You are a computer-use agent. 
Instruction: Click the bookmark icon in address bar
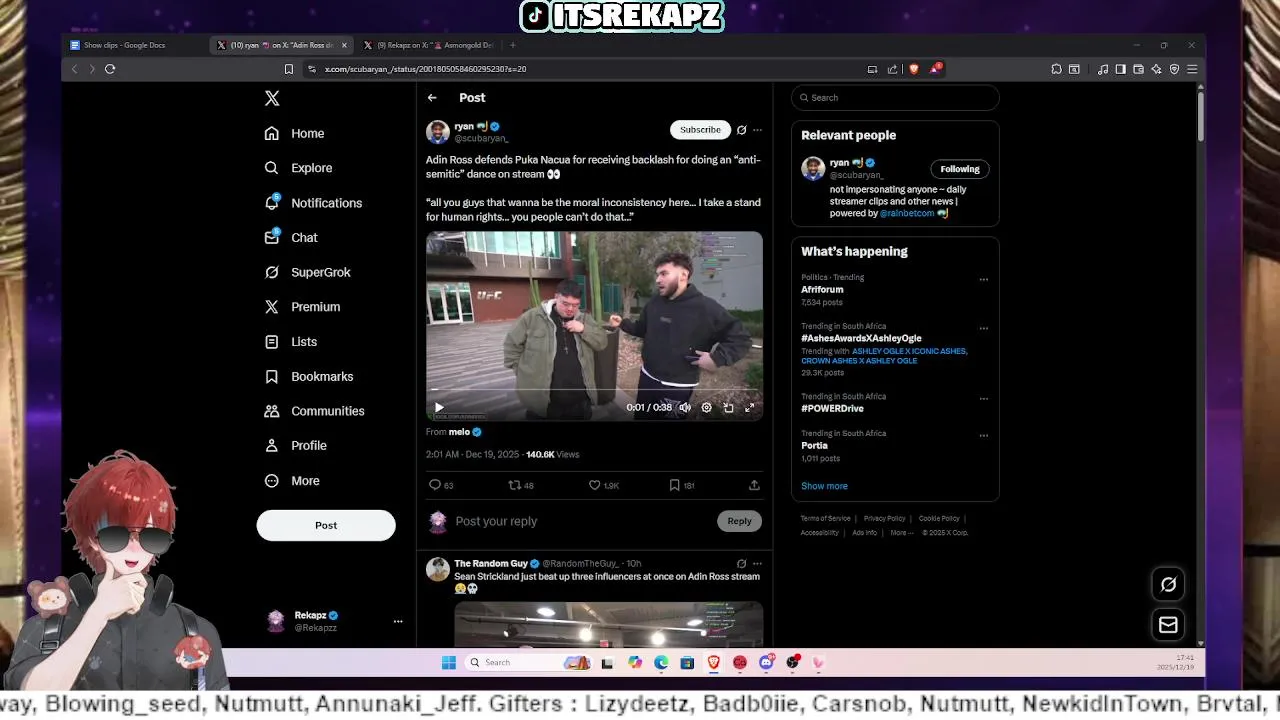pyautogui.click(x=289, y=69)
